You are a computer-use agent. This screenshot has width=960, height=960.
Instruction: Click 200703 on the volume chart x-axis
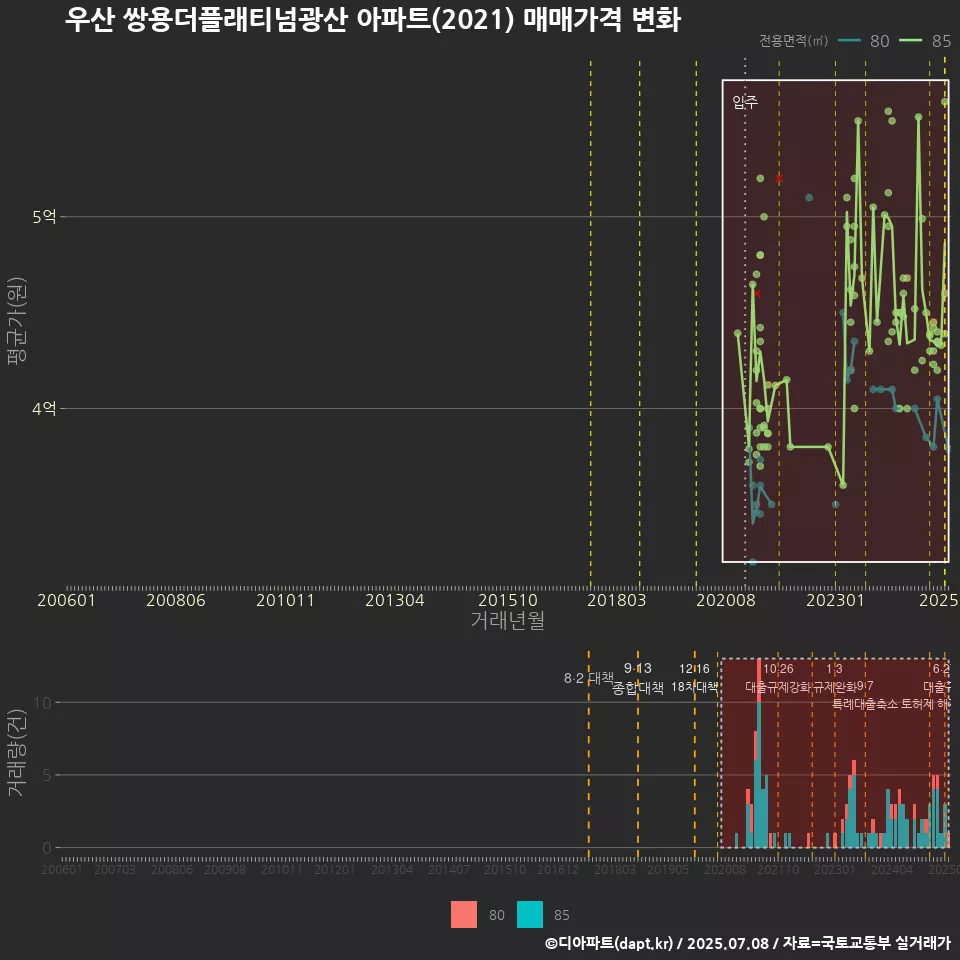click(x=114, y=869)
